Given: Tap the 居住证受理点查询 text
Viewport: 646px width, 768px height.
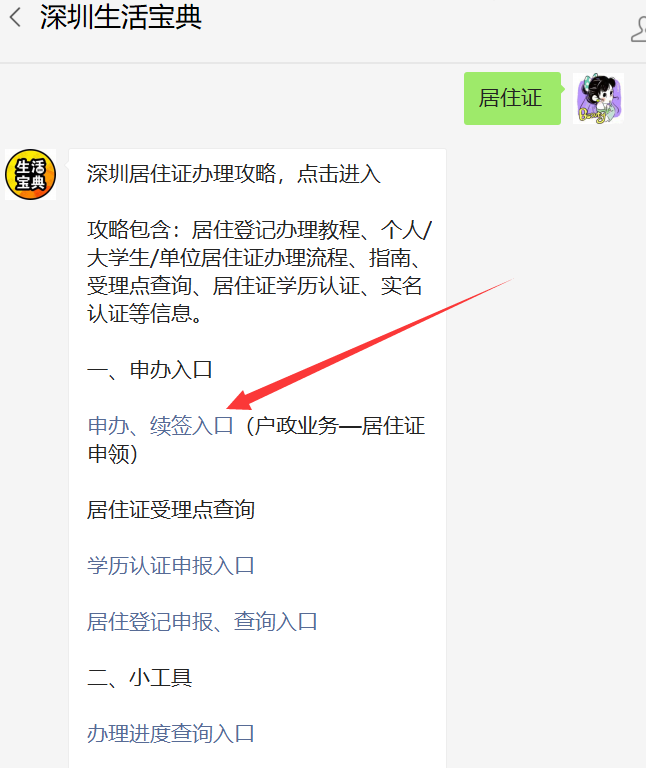Looking at the screenshot, I should point(171,510).
